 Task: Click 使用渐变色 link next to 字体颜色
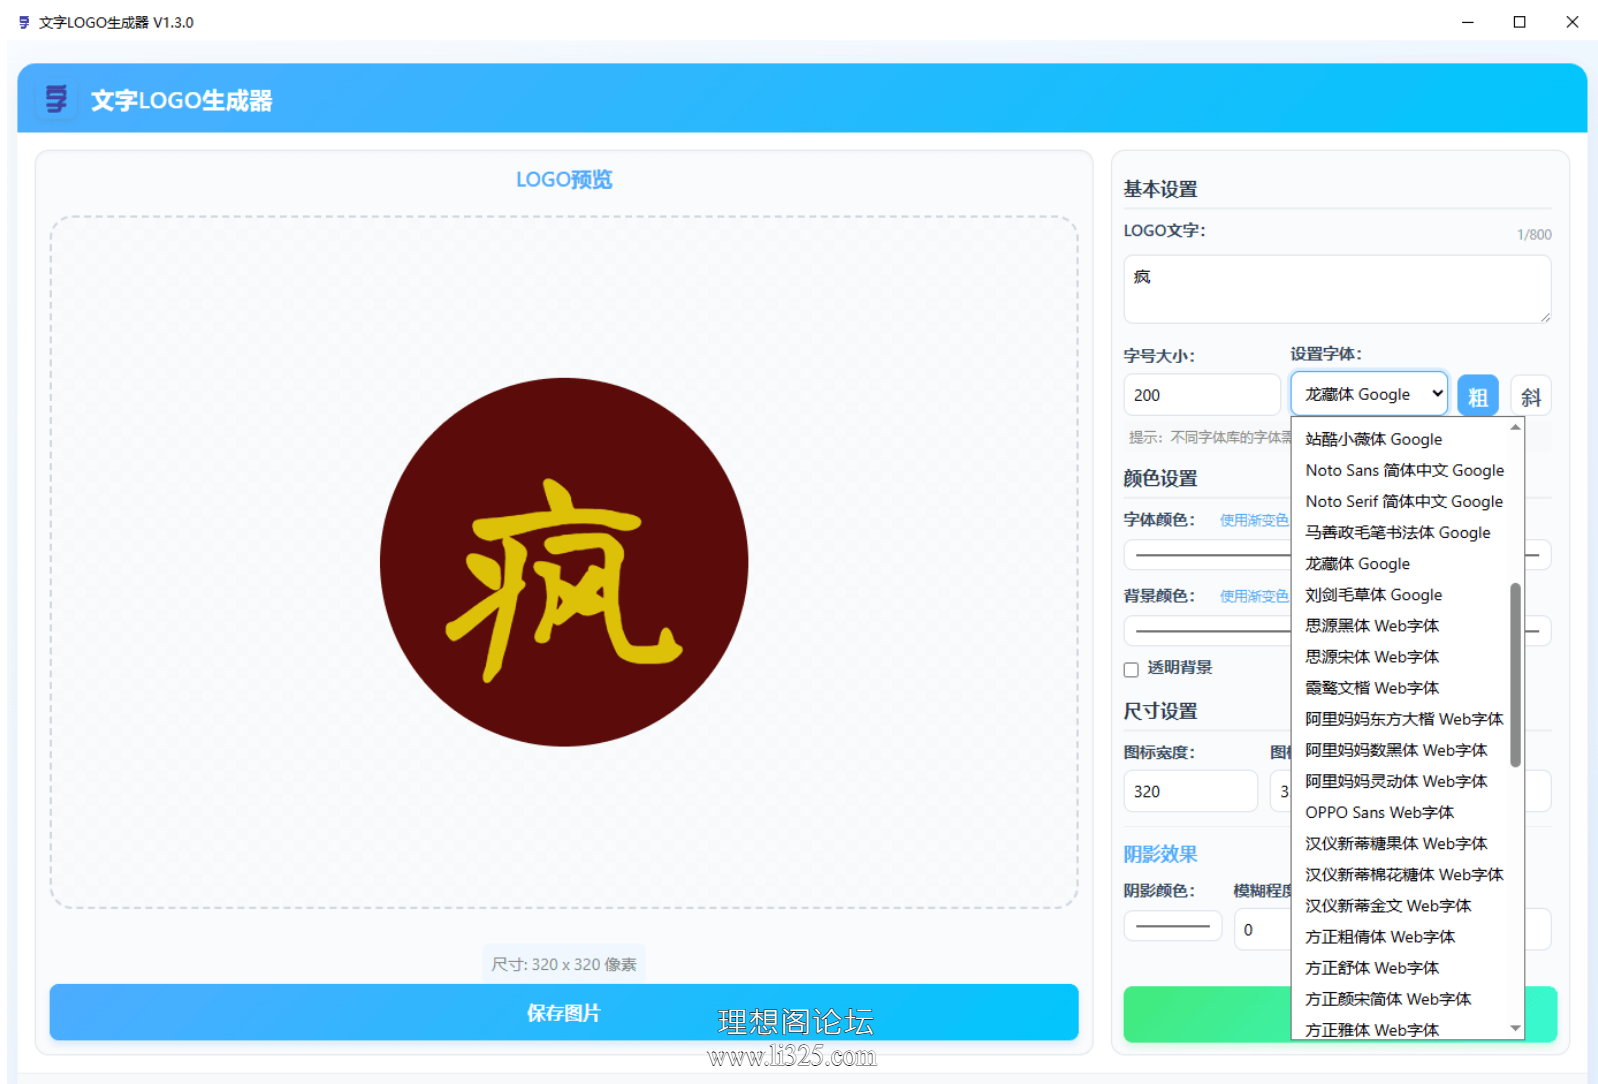pos(1254,520)
